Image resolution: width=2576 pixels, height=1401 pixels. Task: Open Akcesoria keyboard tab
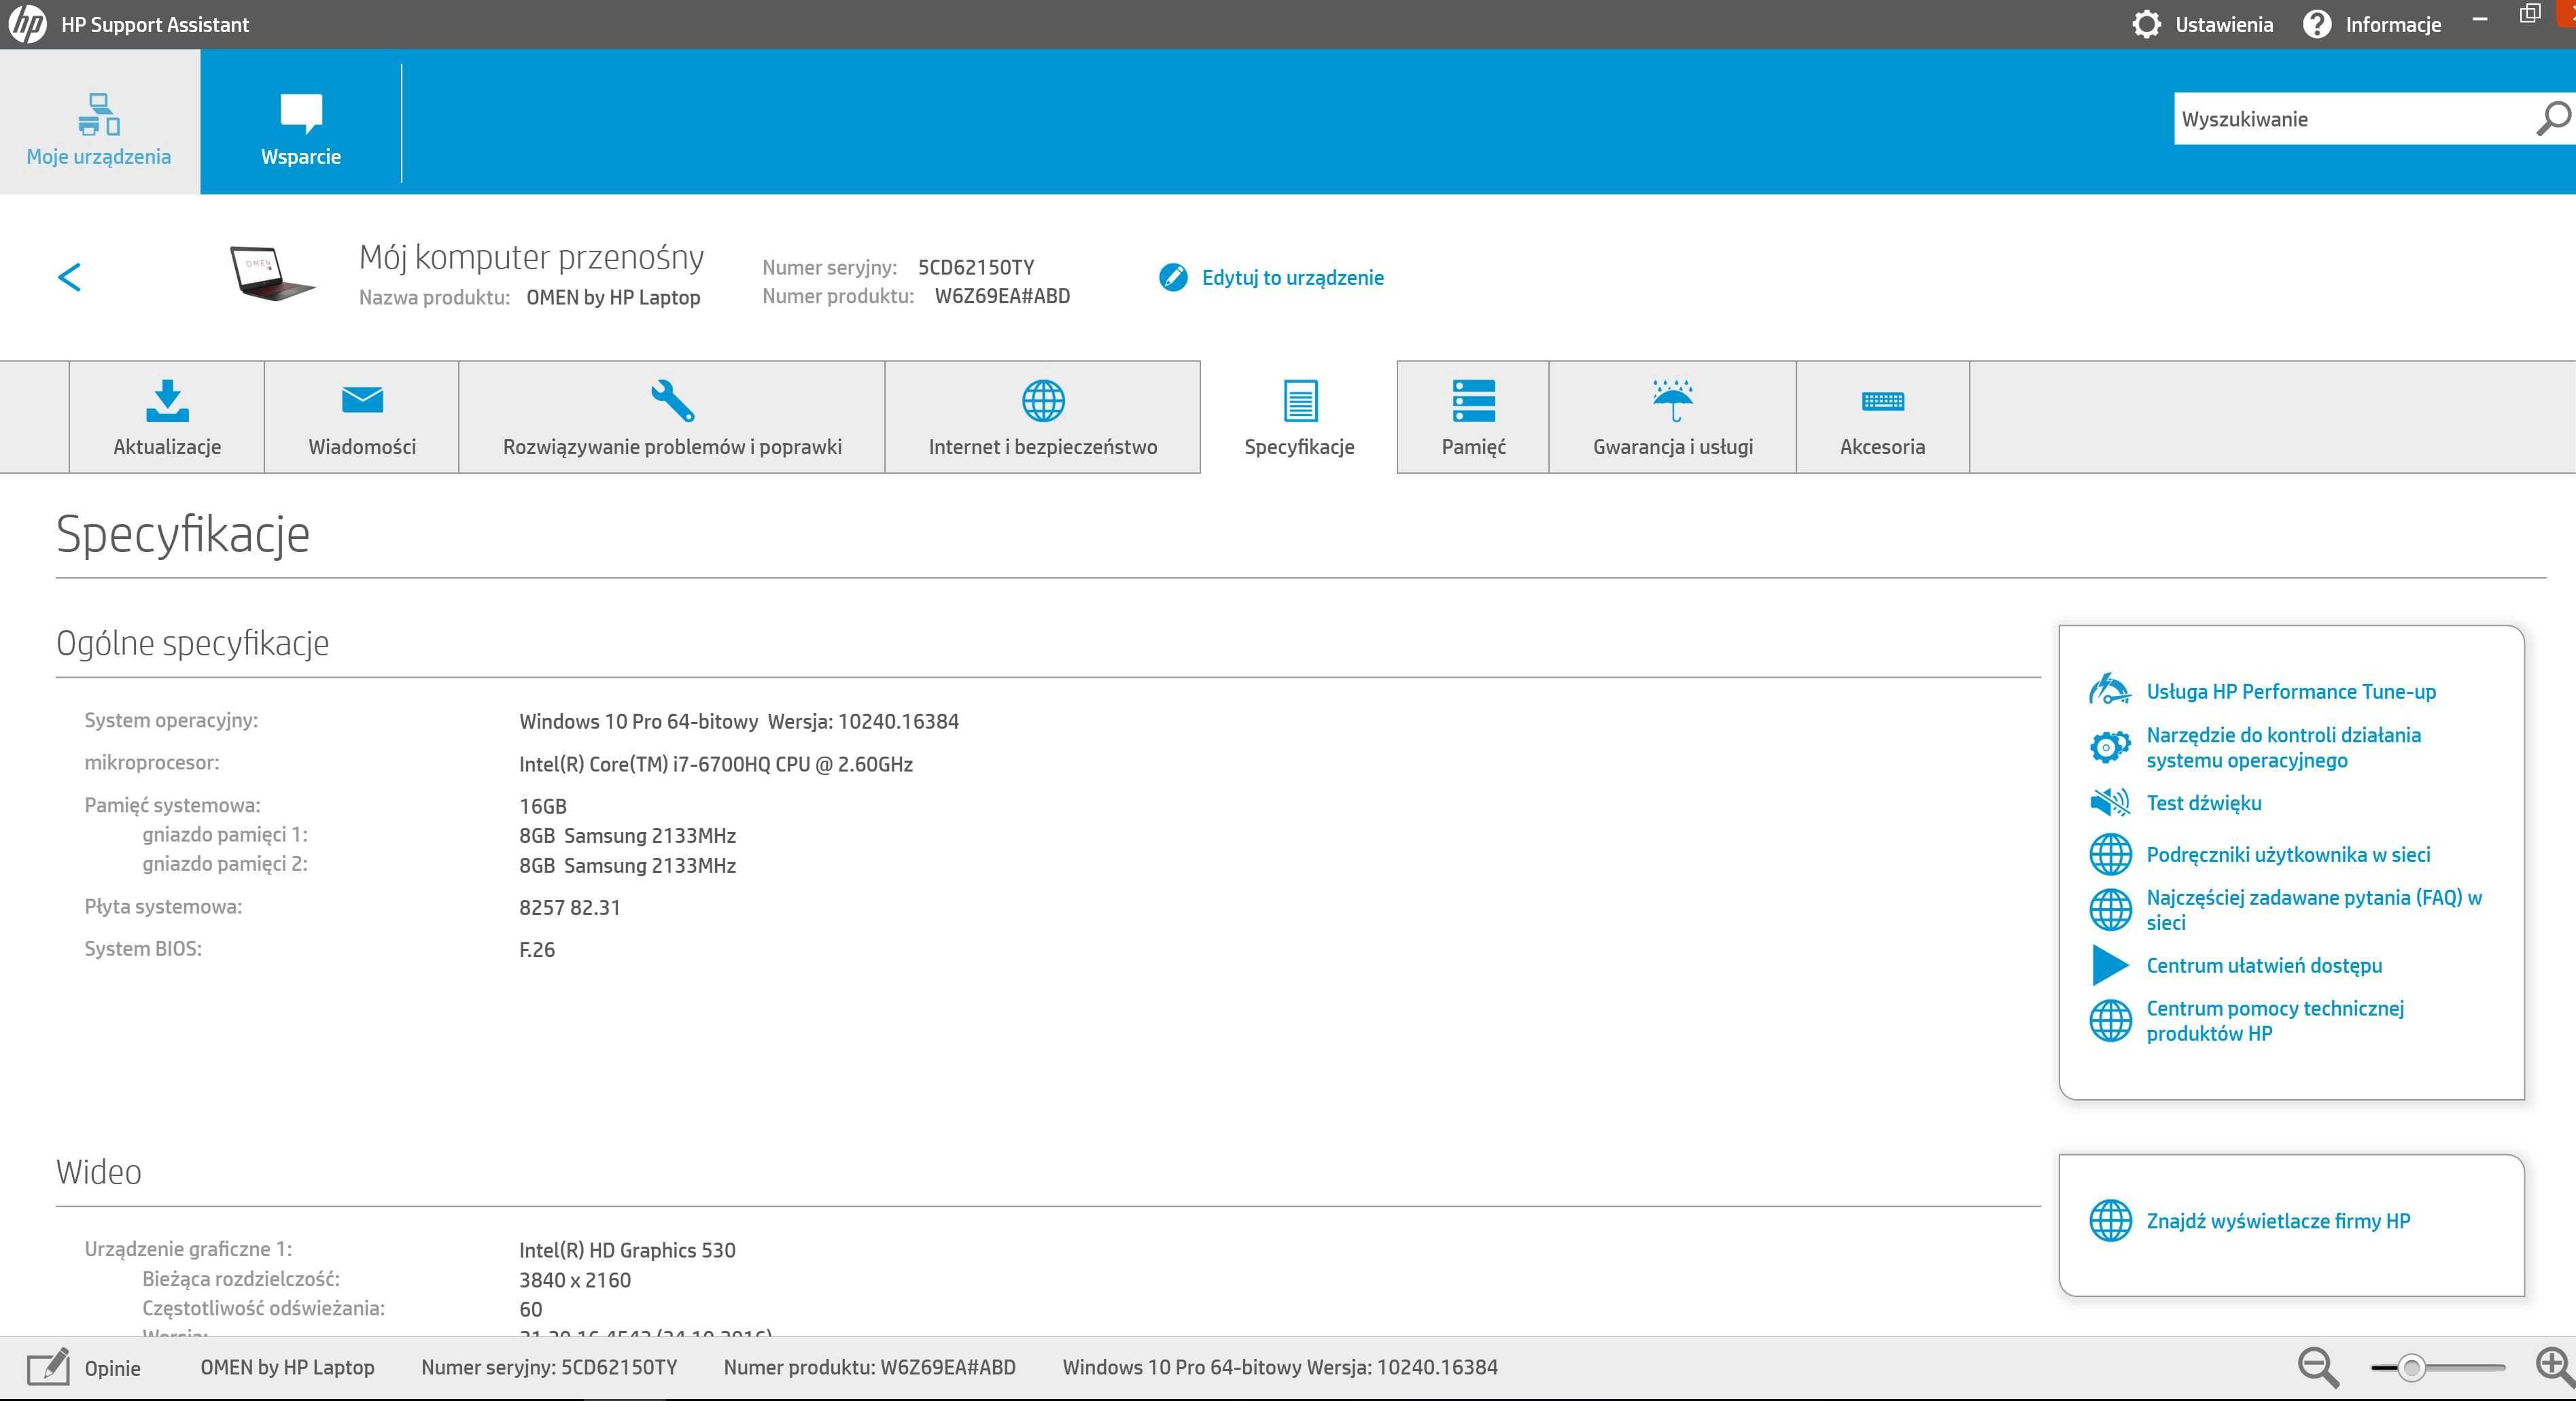1883,417
